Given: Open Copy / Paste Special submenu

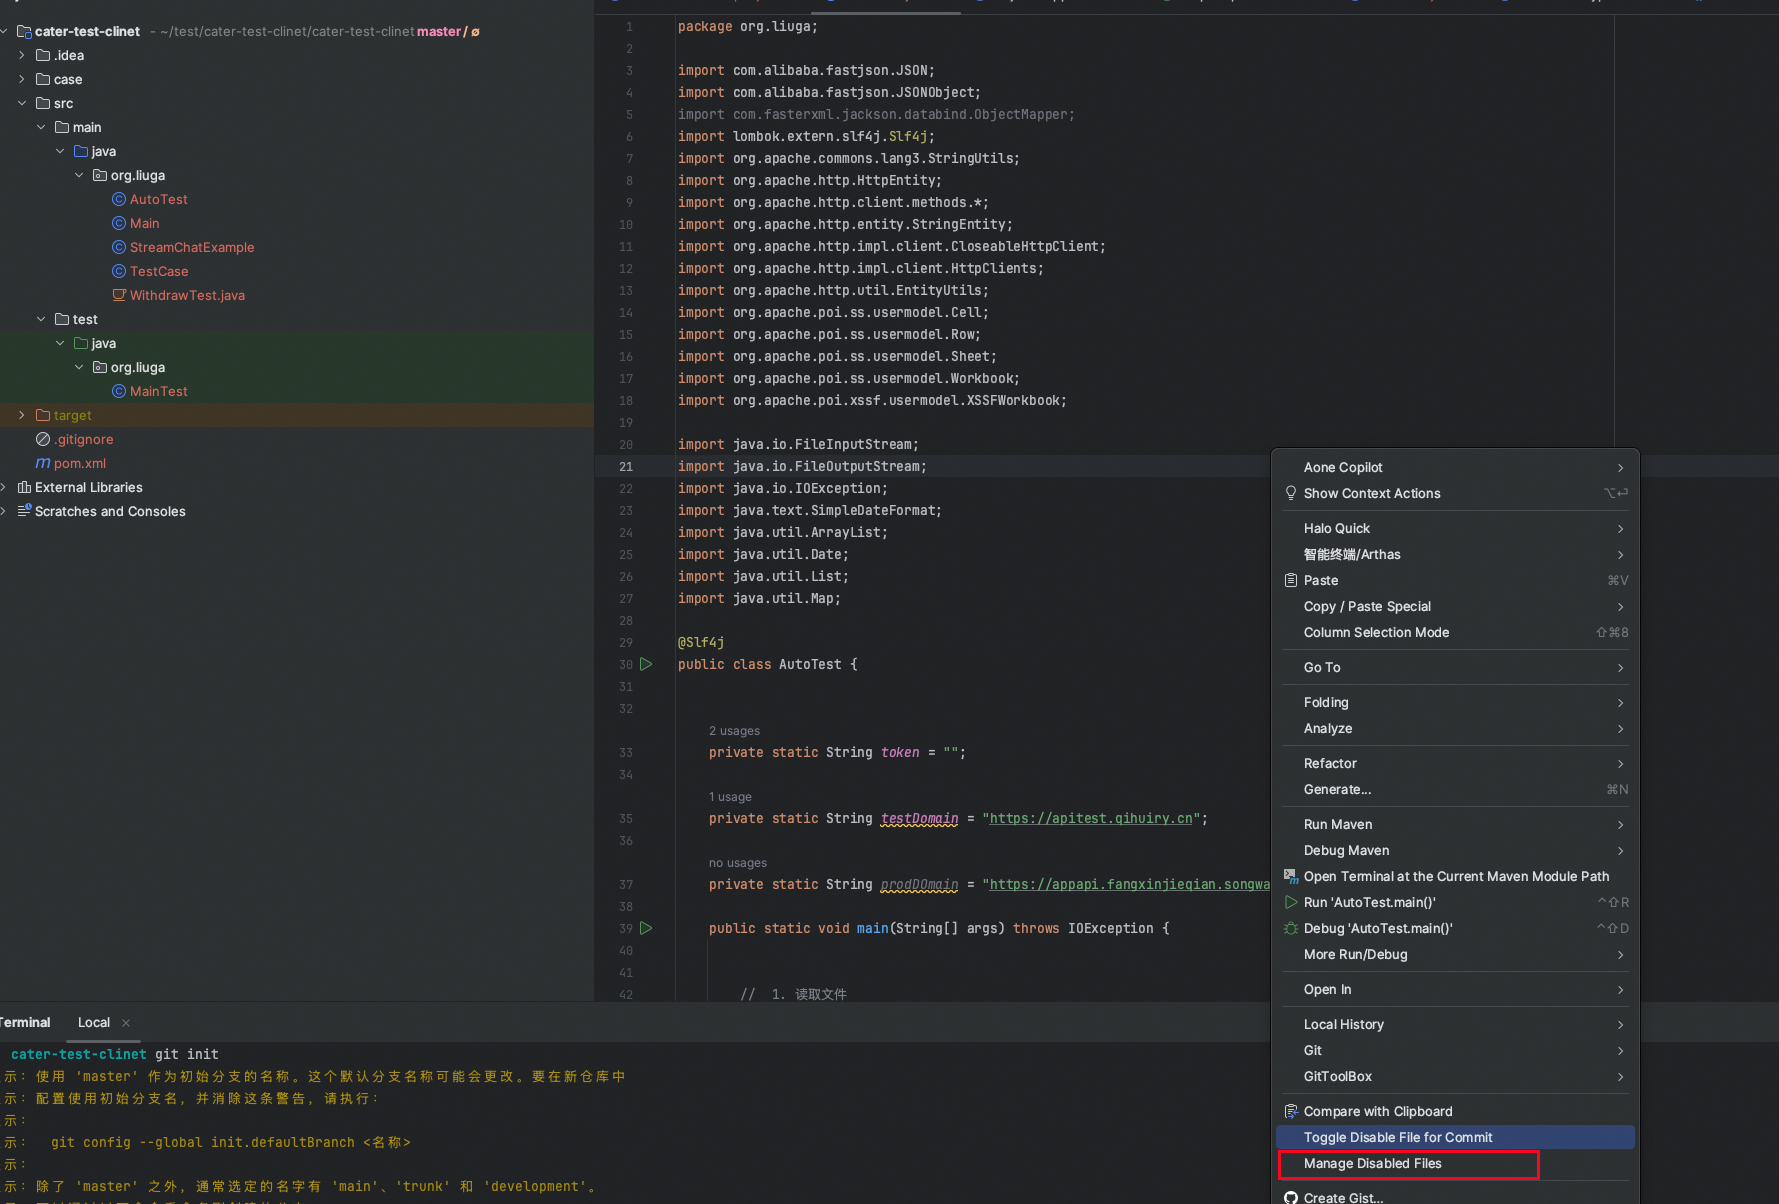Looking at the screenshot, I should [x=1456, y=606].
